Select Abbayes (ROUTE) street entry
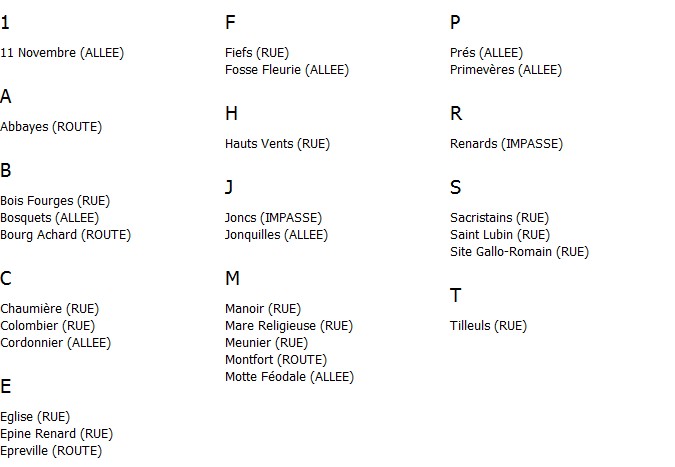 click(x=51, y=127)
